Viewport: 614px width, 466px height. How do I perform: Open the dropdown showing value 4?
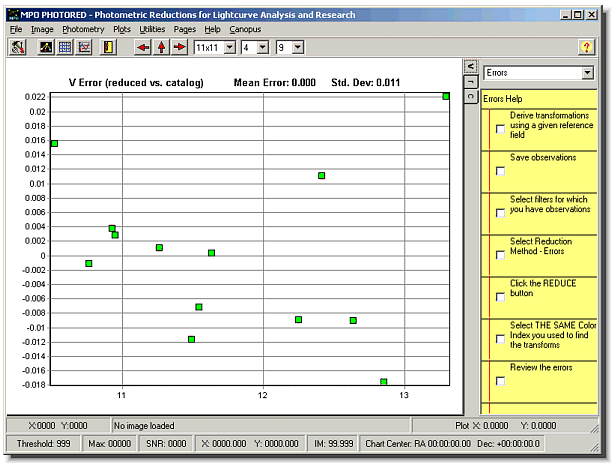click(263, 47)
